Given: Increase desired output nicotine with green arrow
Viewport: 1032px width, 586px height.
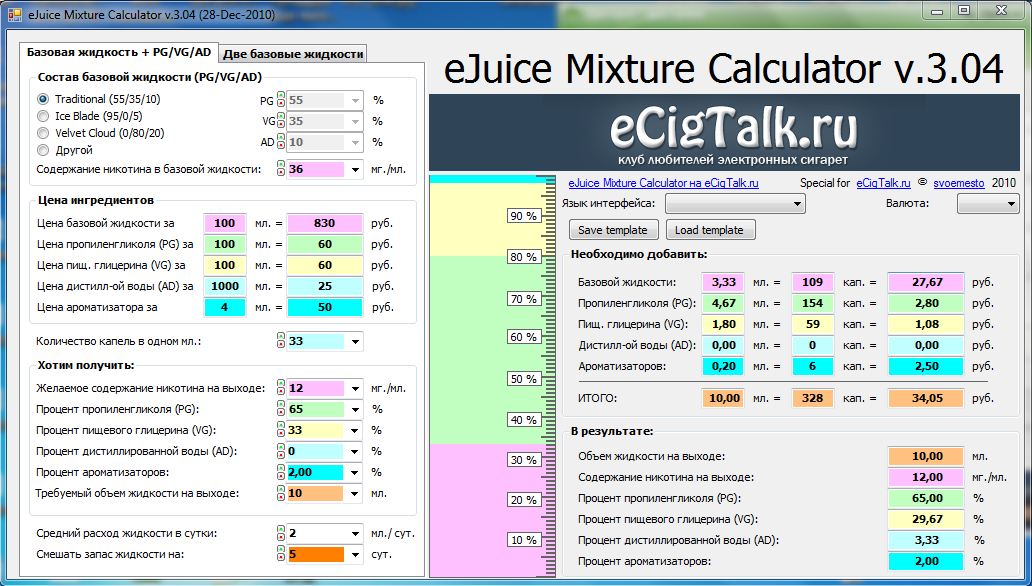Looking at the screenshot, I should pyautogui.click(x=281, y=385).
